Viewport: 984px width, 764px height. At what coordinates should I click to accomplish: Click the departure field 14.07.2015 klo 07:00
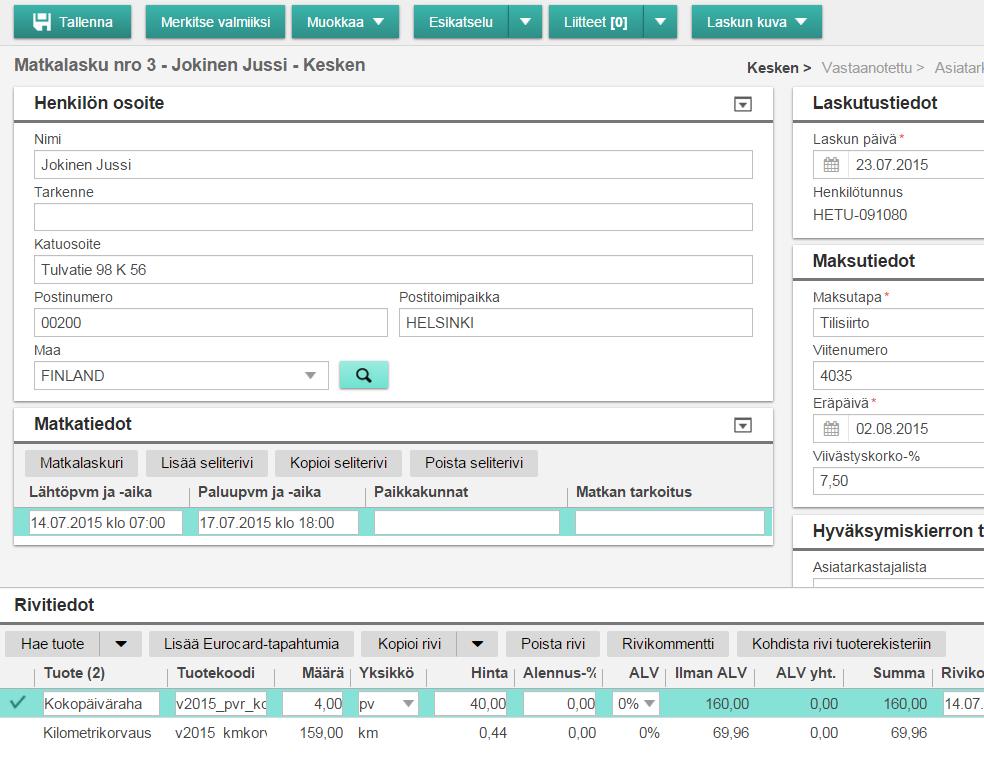click(105, 522)
